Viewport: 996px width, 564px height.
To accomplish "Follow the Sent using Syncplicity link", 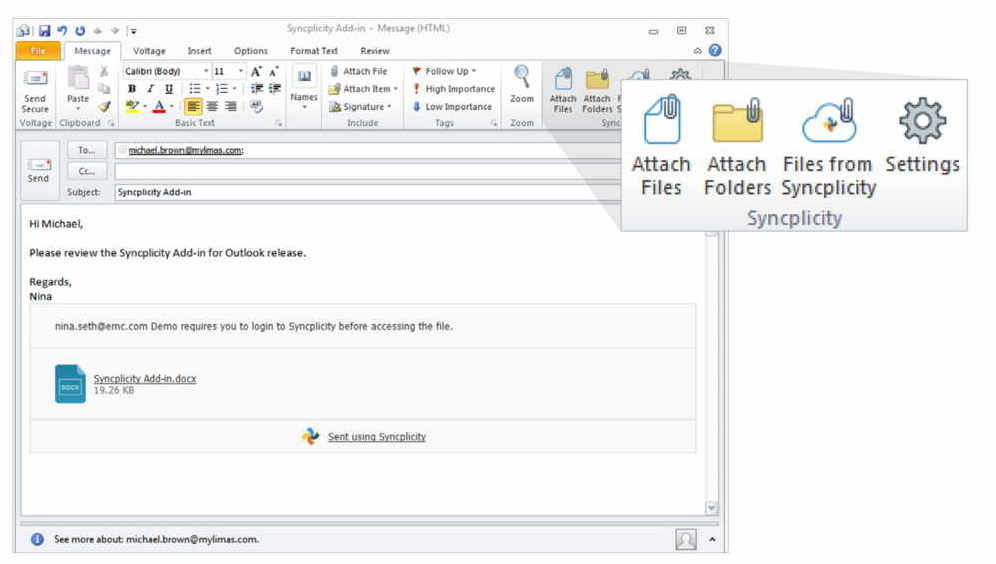I will click(377, 437).
